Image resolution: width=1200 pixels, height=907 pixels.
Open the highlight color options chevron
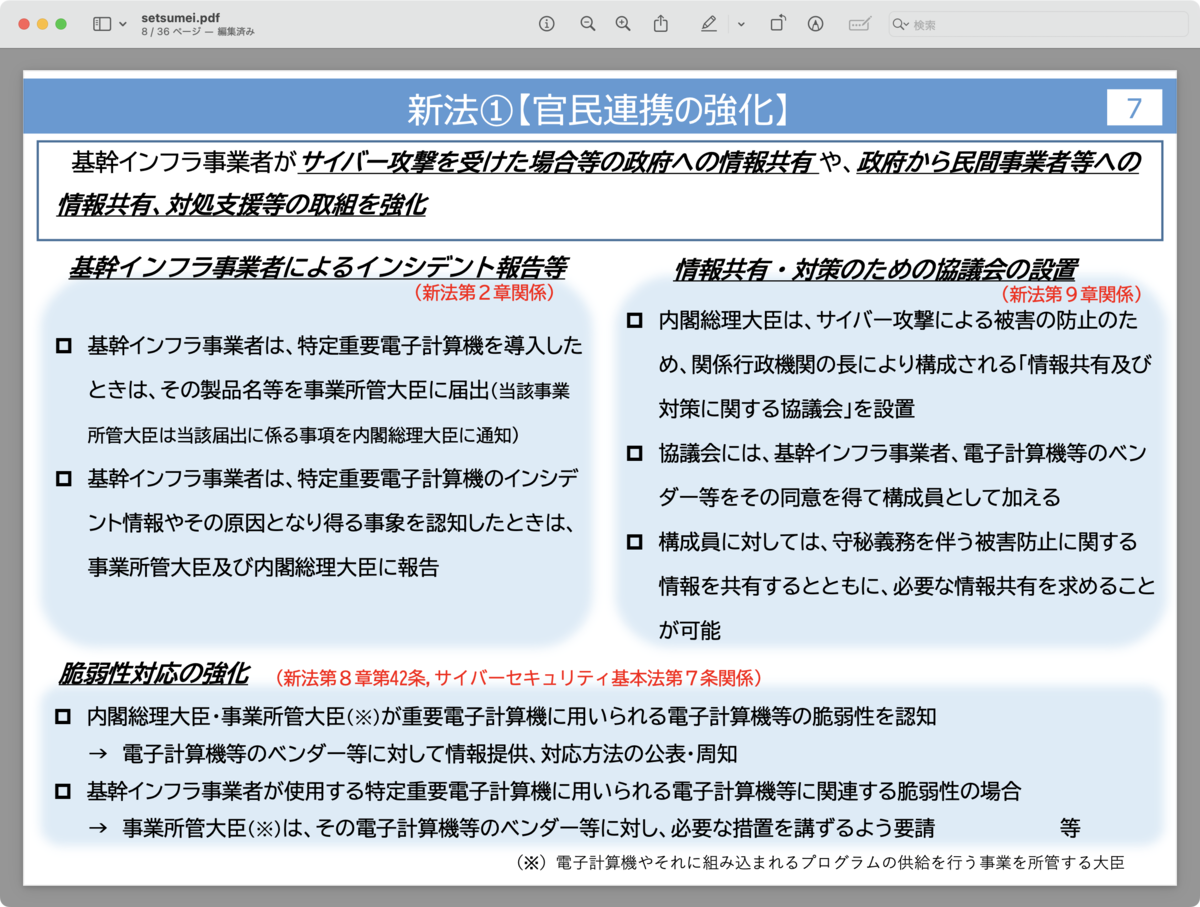coord(741,24)
